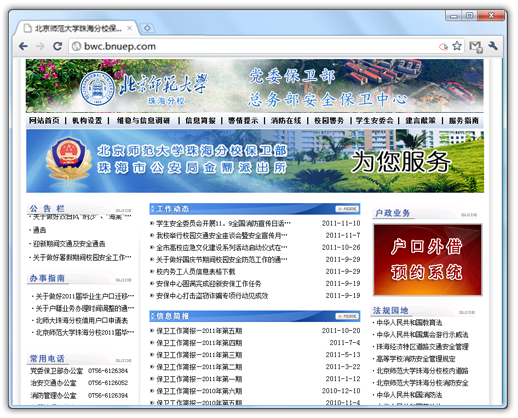
Task: Open 全市高校应急文化建设系列活动 news item
Action: point(222,247)
